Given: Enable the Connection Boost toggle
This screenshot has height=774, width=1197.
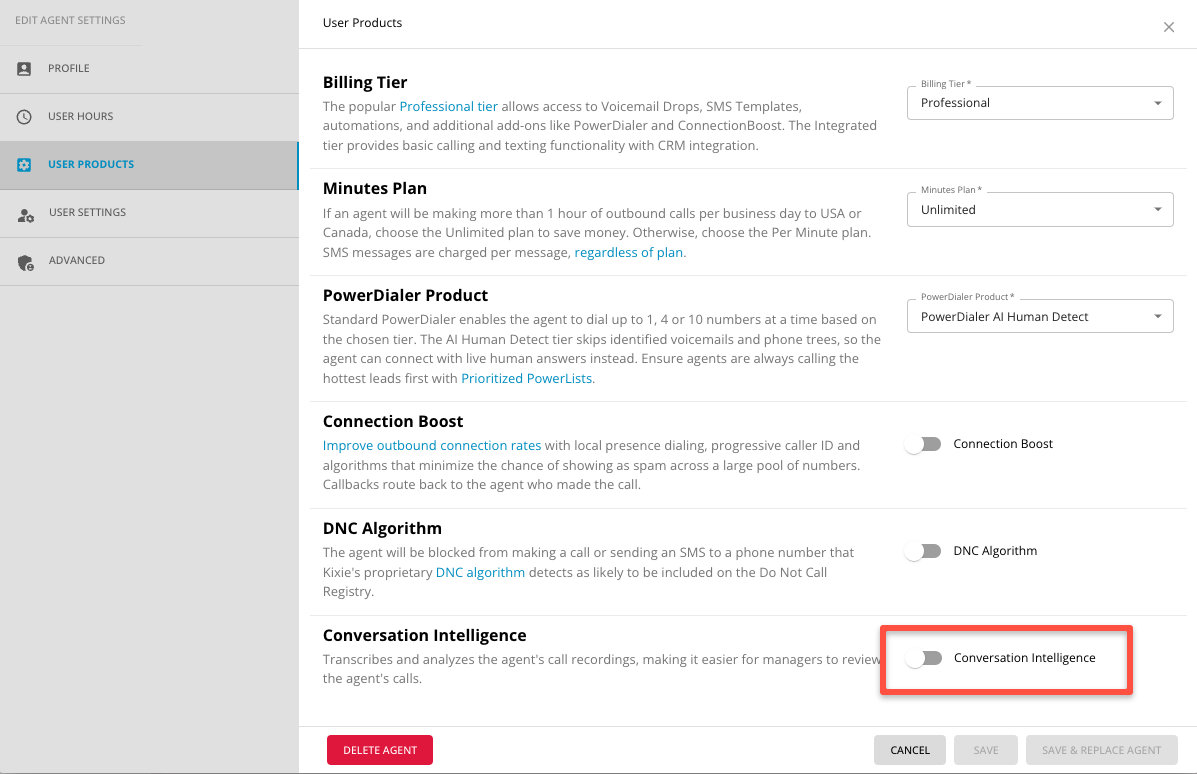Looking at the screenshot, I should click(923, 444).
